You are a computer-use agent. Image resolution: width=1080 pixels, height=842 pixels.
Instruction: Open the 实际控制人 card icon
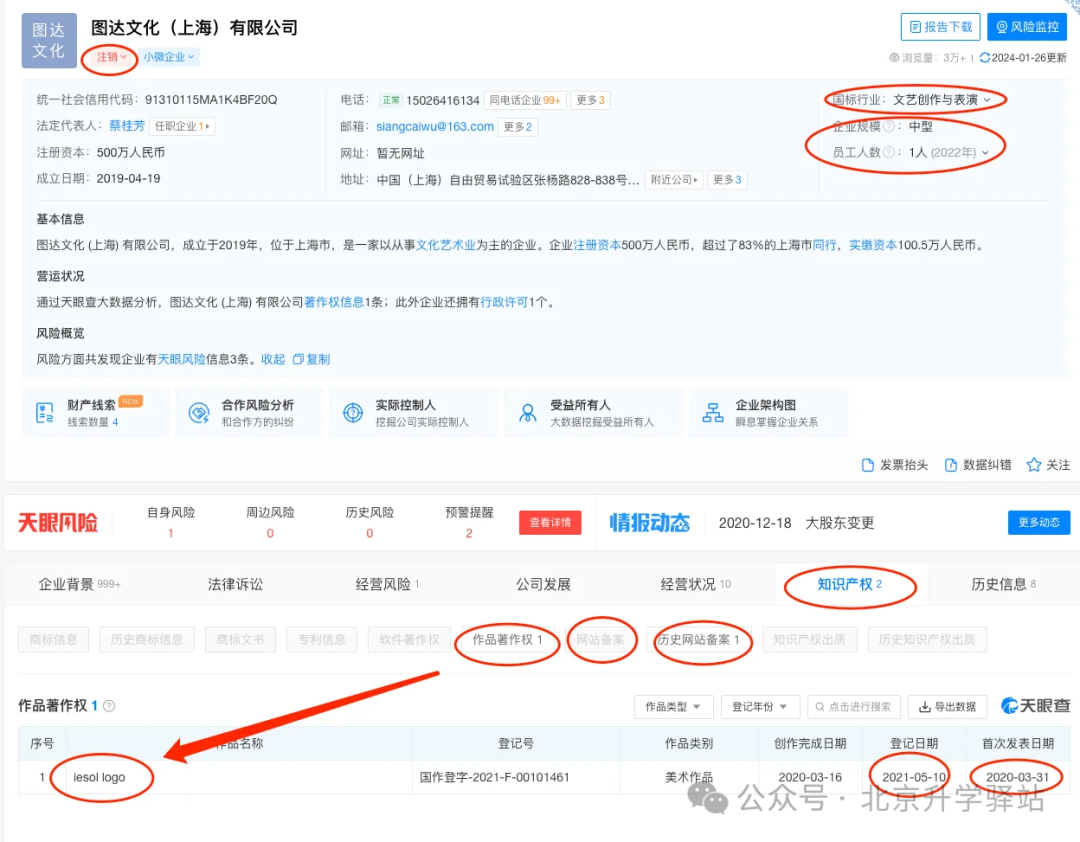pos(353,413)
